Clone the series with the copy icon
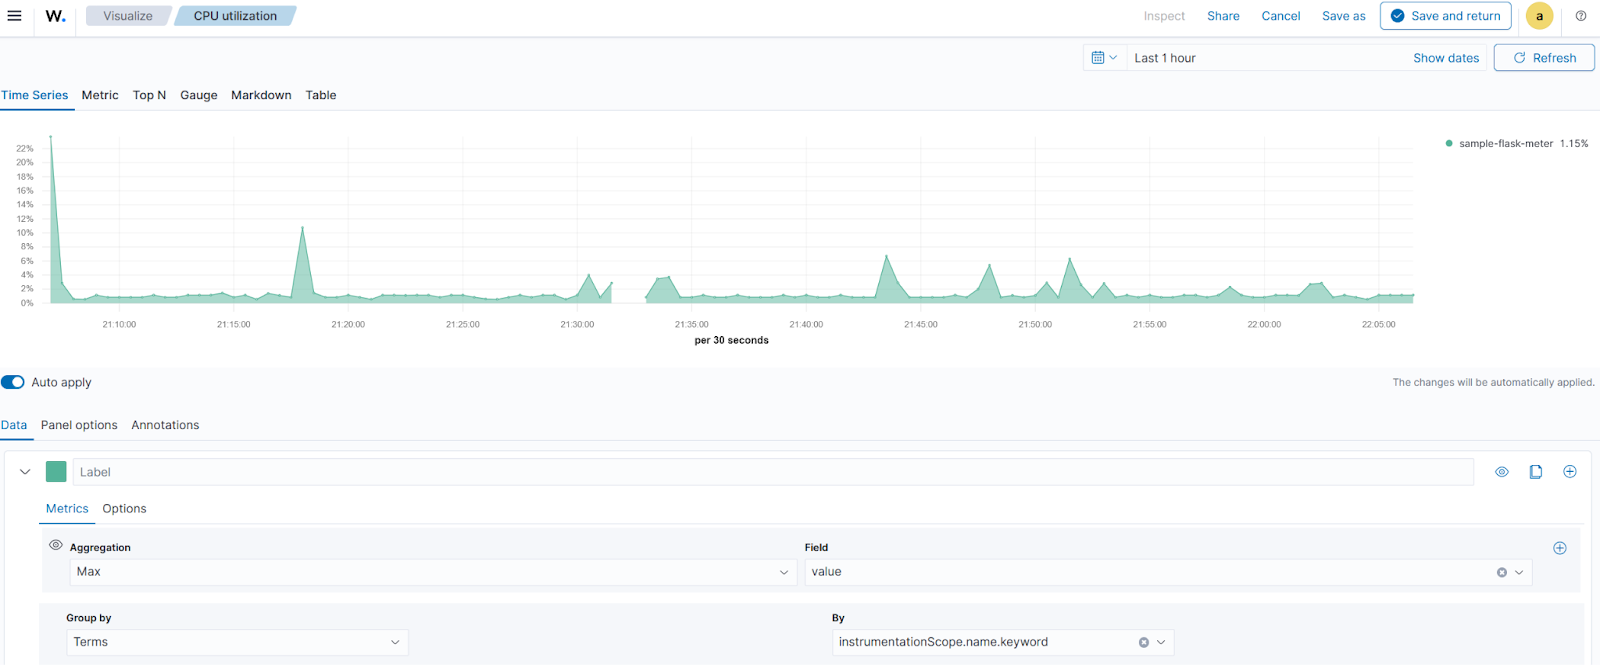1600x665 pixels. click(x=1536, y=472)
